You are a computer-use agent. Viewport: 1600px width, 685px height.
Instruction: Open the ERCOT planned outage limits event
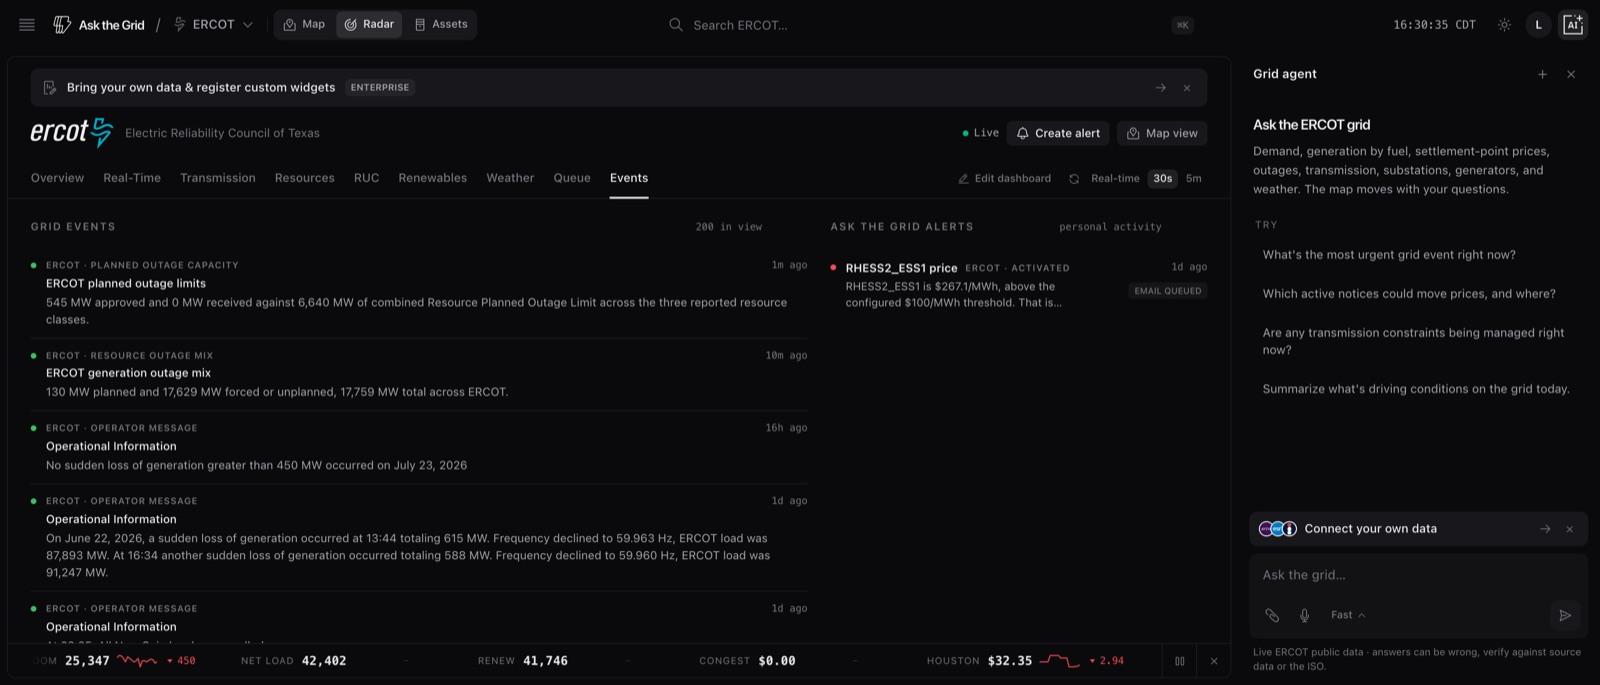419,292
